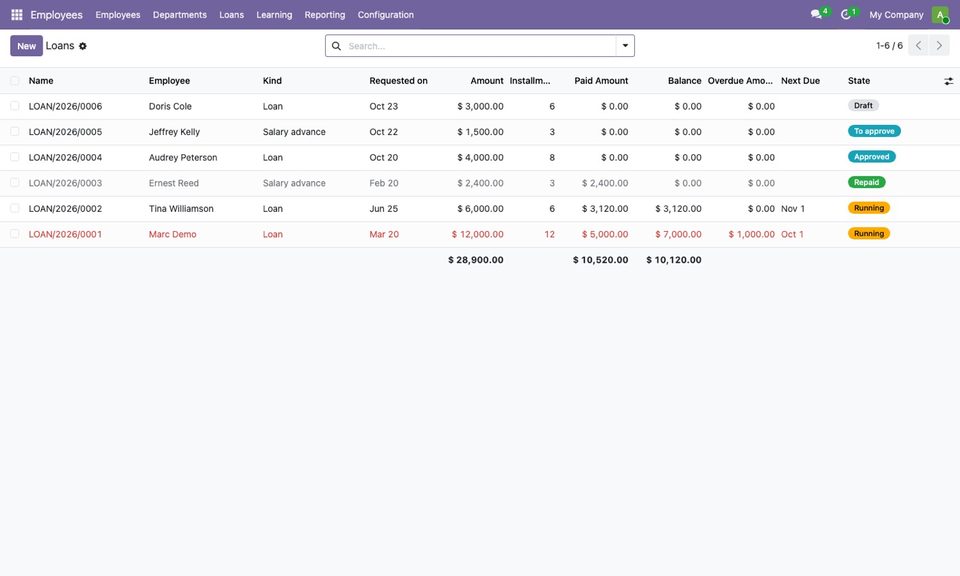Sort by the State column header

tap(858, 81)
